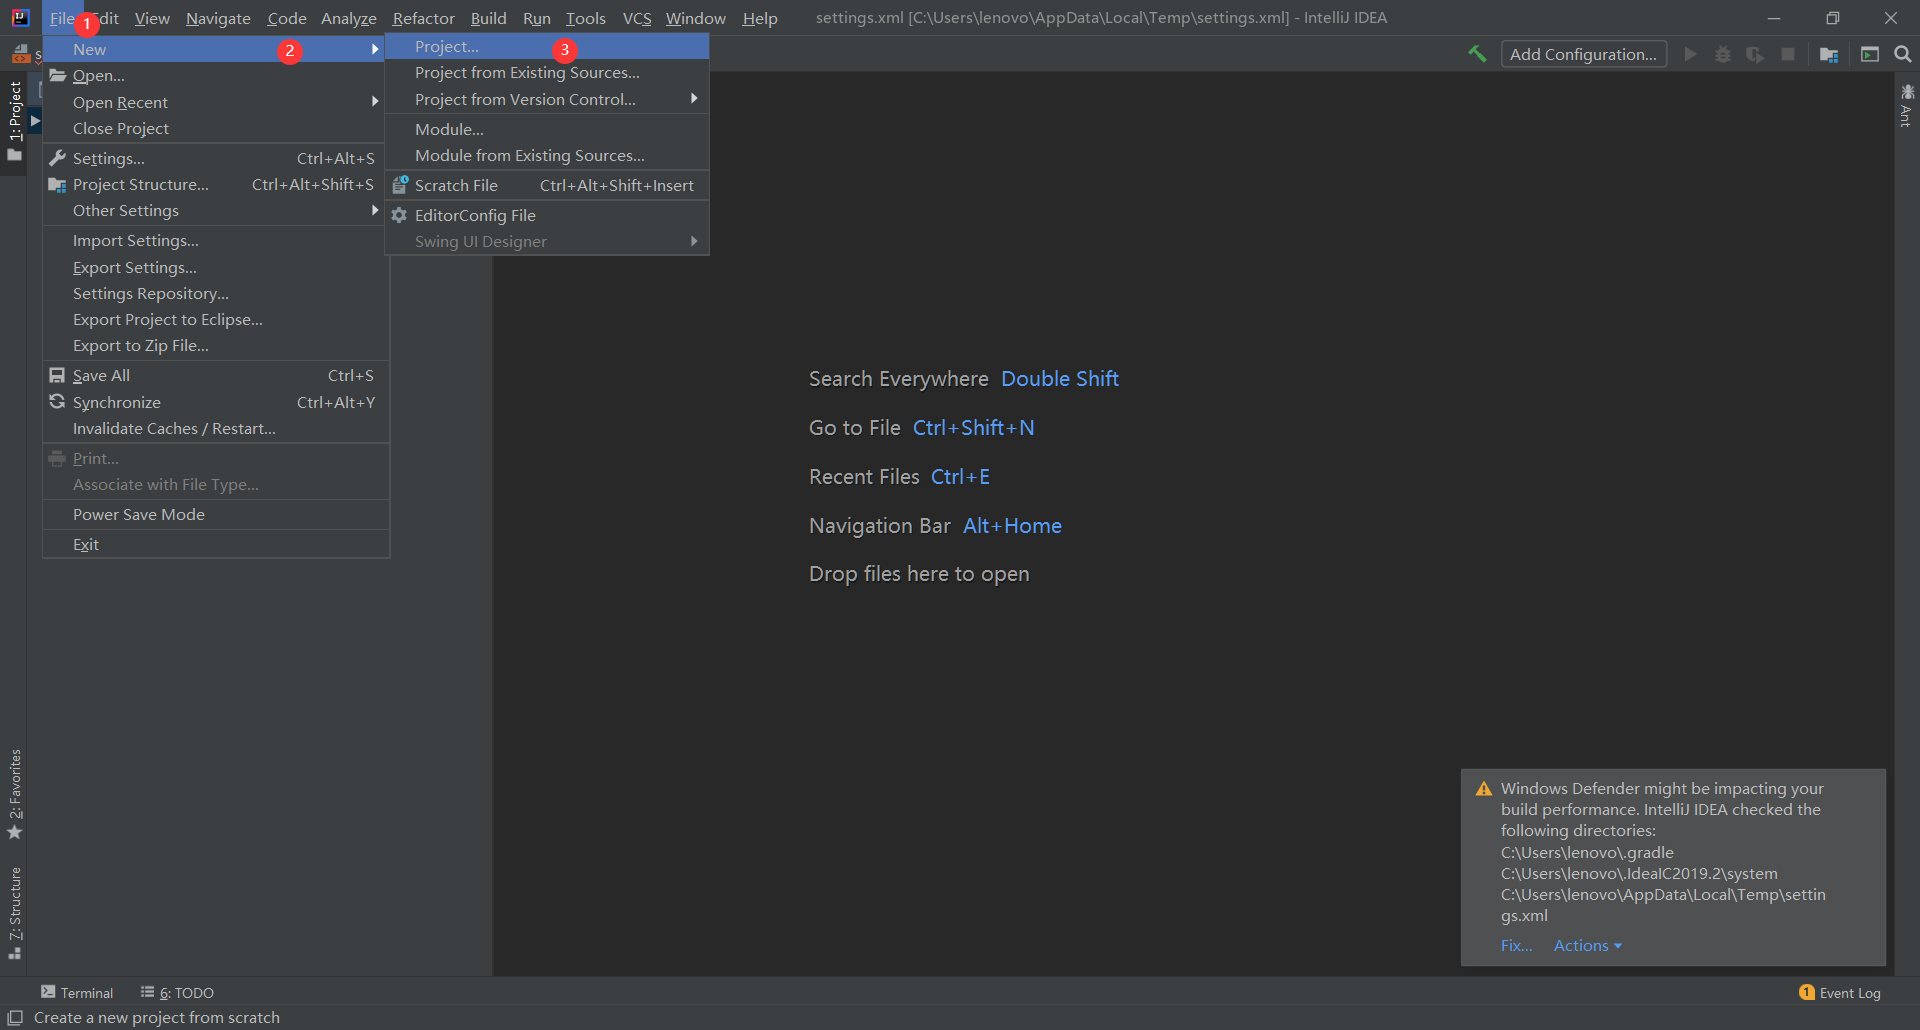Image resolution: width=1920 pixels, height=1030 pixels.
Task: Click the Add Configuration... button
Action: click(x=1584, y=54)
